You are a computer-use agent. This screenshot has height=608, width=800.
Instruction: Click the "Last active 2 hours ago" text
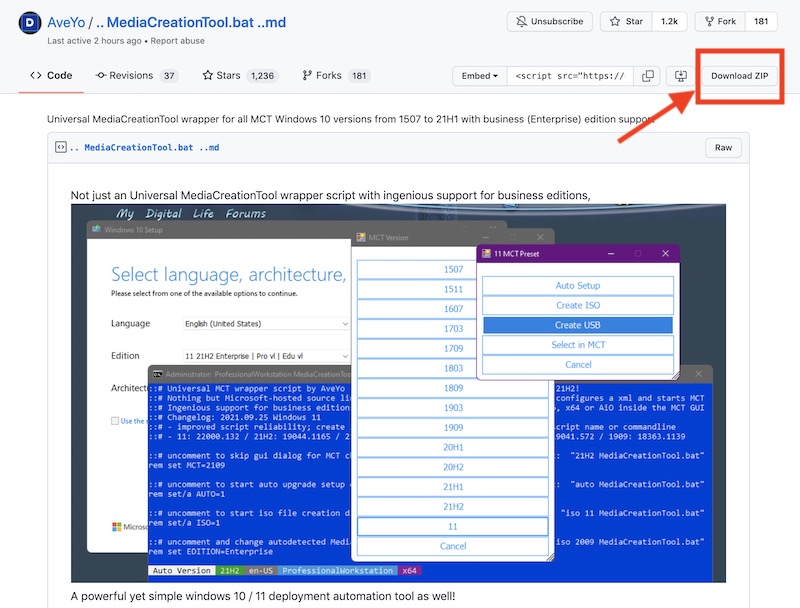point(94,41)
